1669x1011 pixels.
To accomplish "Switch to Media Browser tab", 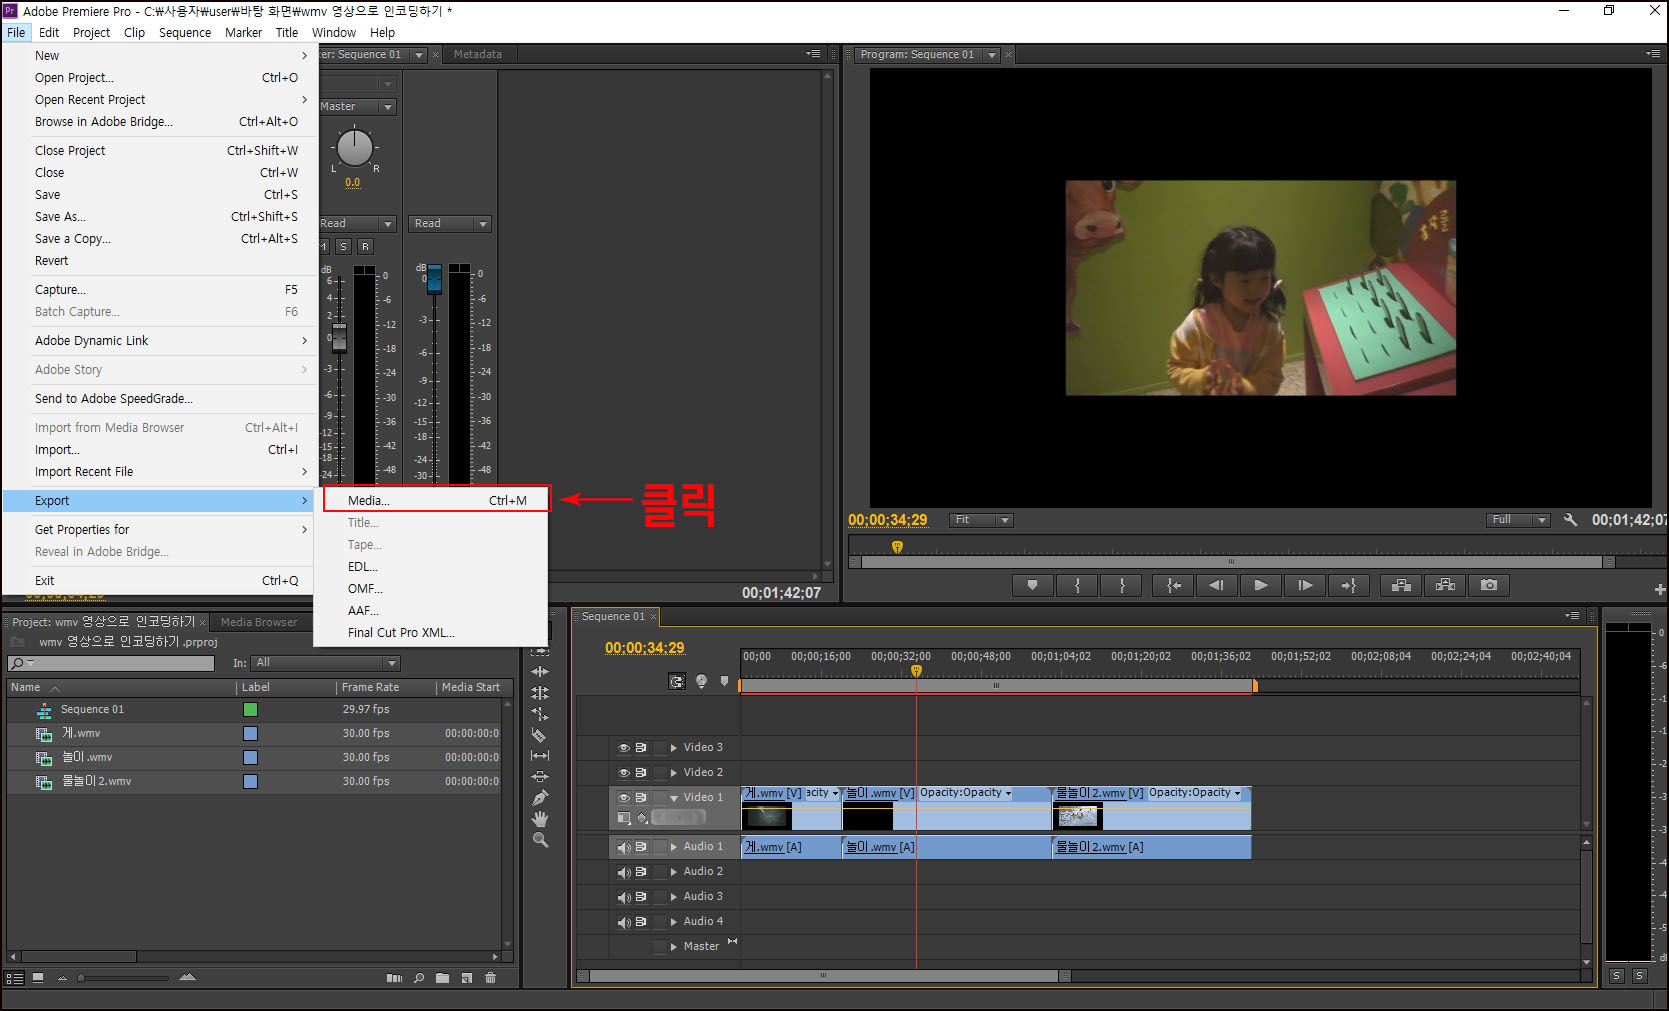I will click(x=258, y=622).
